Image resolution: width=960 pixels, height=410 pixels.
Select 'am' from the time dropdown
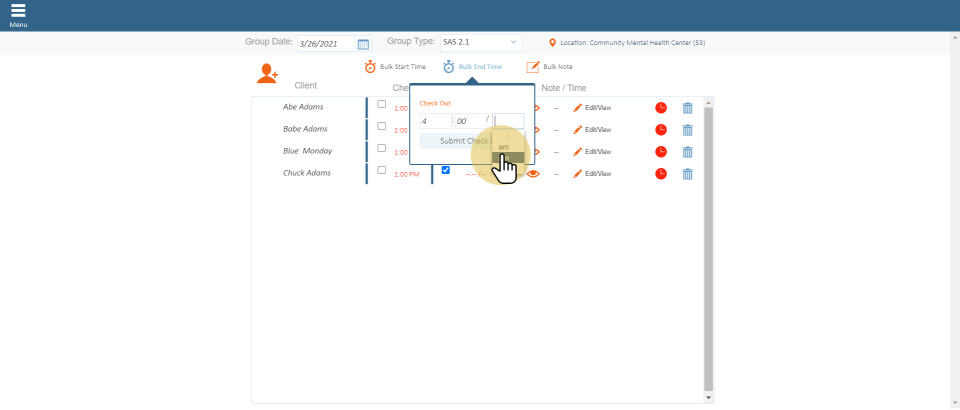point(504,147)
